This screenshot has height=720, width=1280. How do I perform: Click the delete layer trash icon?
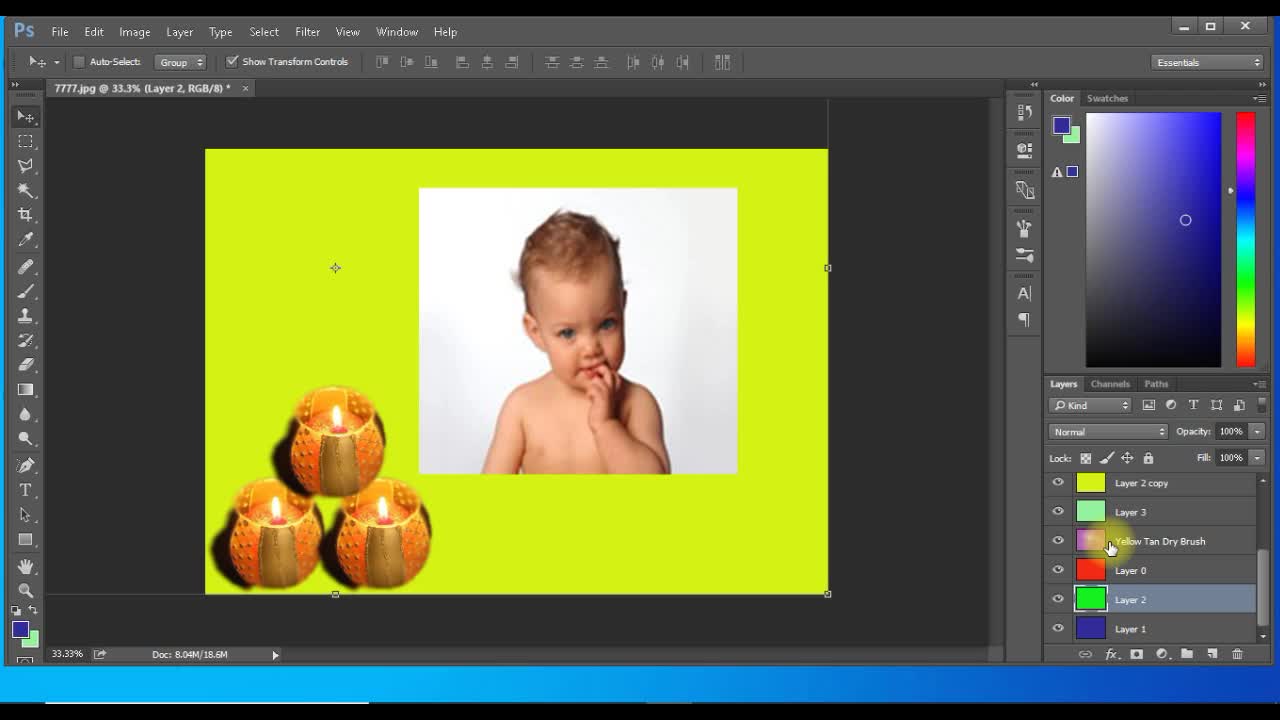[x=1237, y=654]
